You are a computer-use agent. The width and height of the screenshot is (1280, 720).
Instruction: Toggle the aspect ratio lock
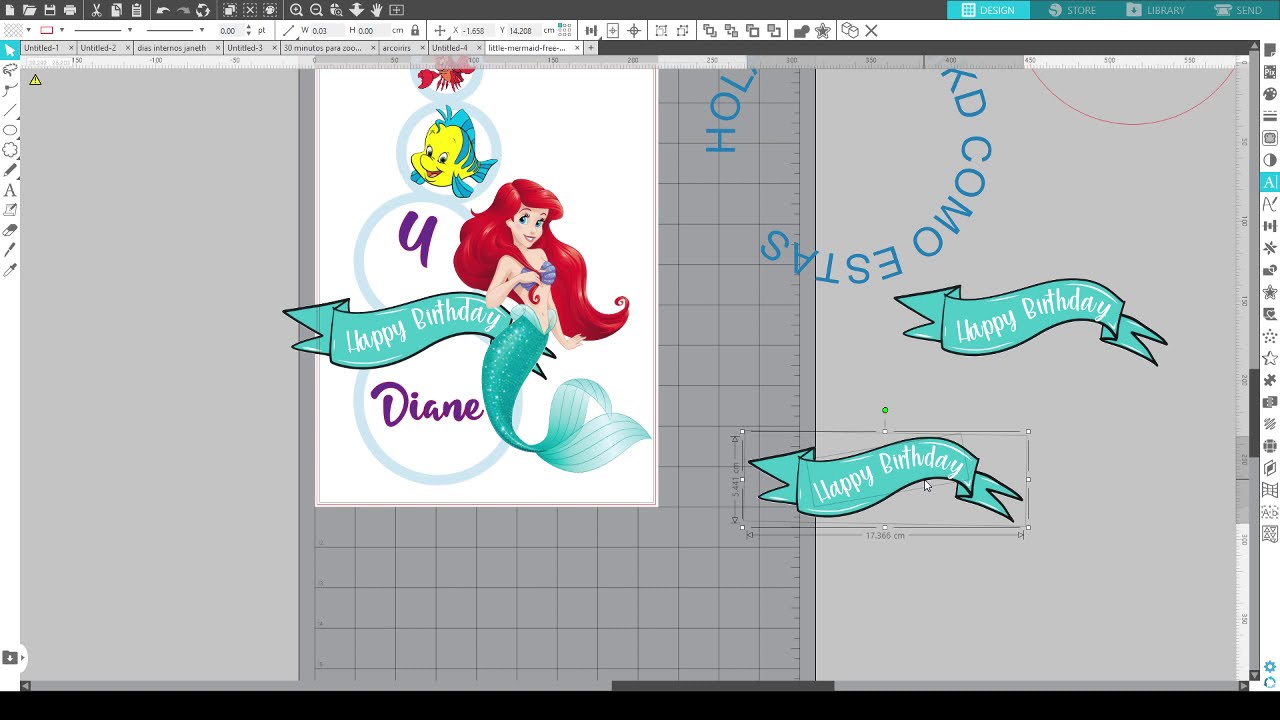(x=415, y=31)
